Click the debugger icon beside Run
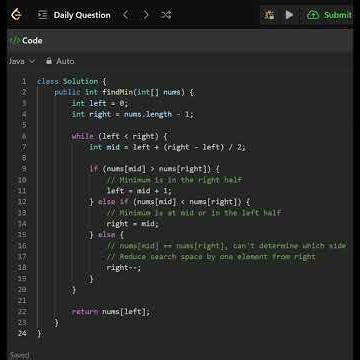The width and height of the screenshot is (360, 360). (x=269, y=15)
